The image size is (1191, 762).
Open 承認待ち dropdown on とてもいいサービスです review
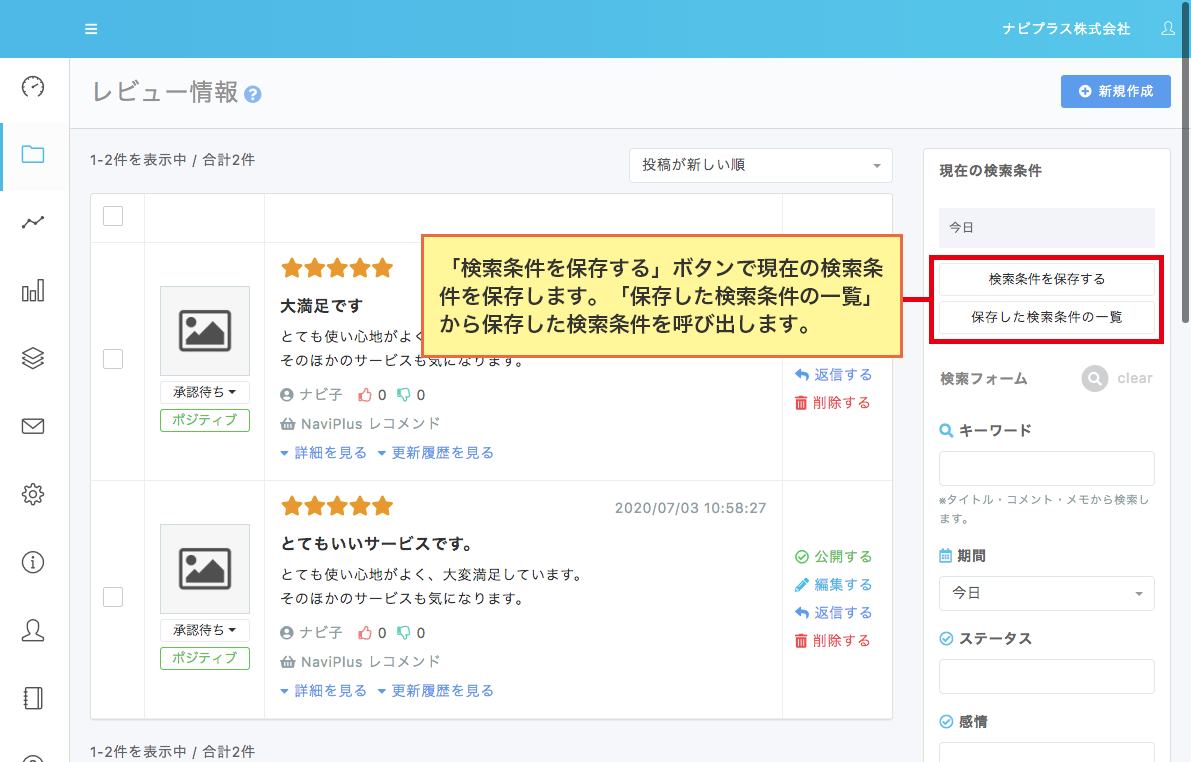[205, 630]
